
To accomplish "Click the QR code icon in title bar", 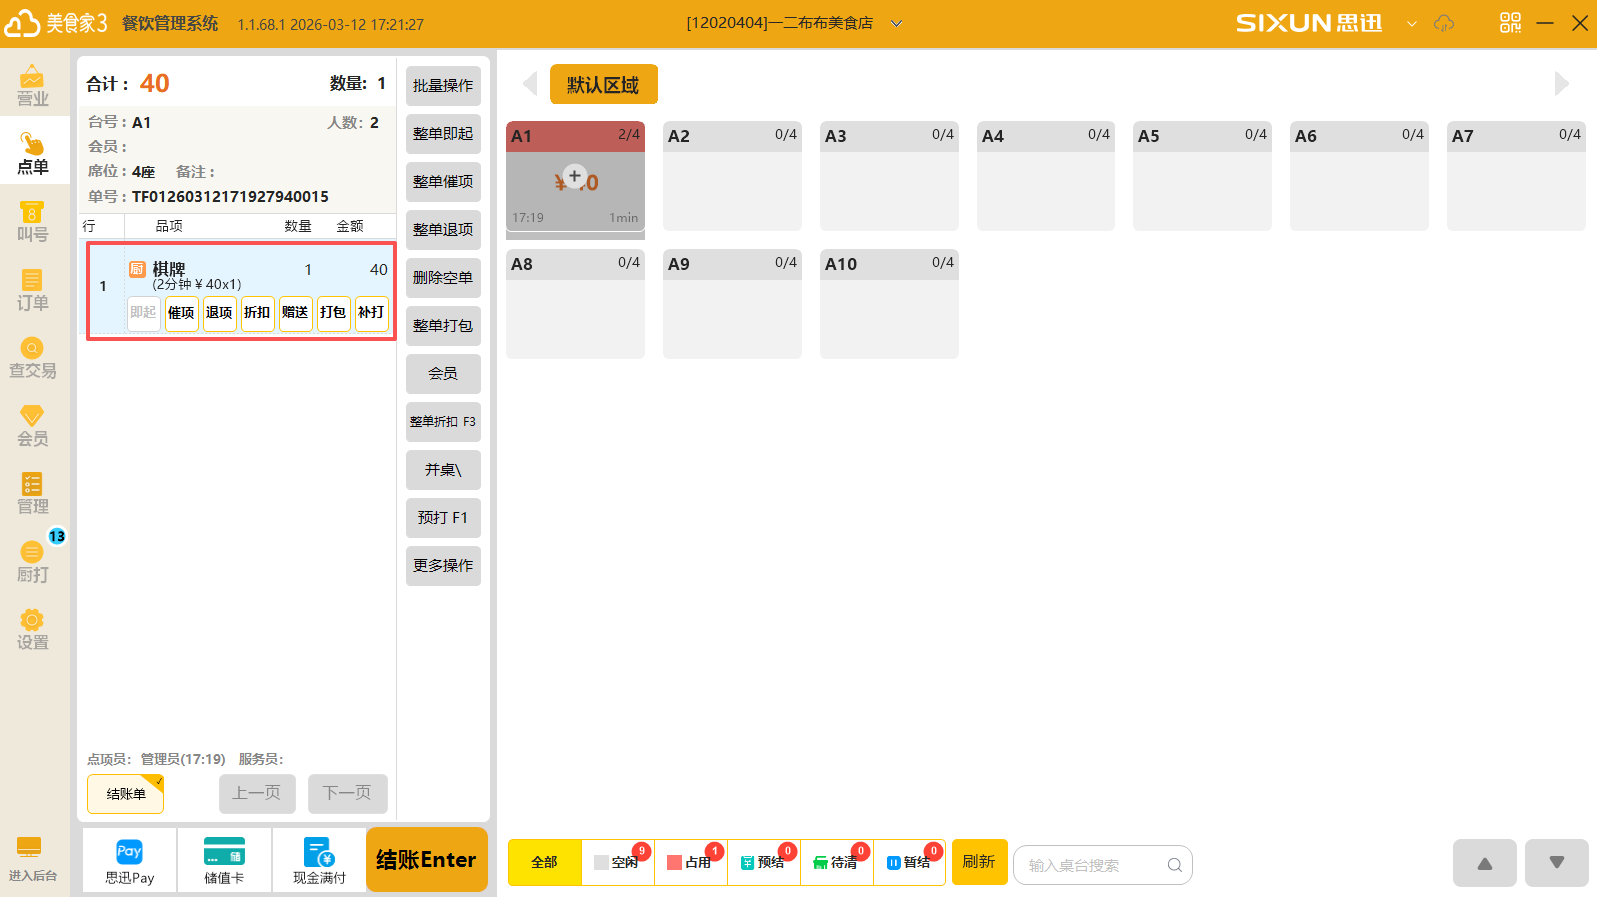I will tap(1510, 23).
